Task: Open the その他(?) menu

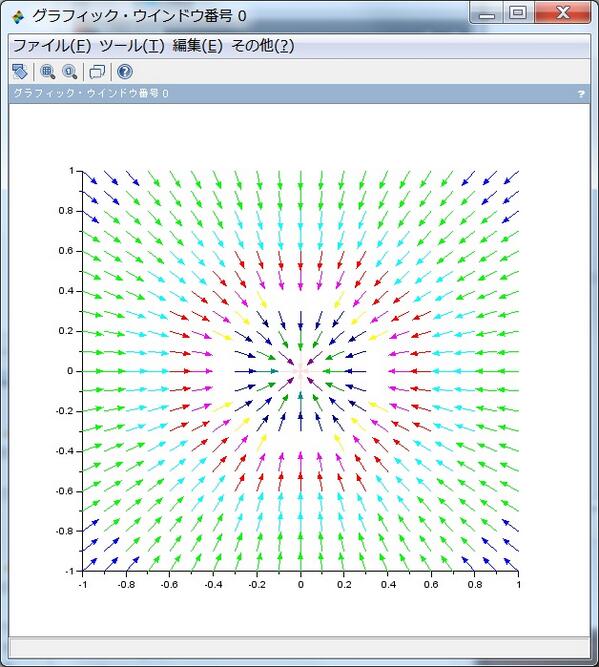Action: 263,46
